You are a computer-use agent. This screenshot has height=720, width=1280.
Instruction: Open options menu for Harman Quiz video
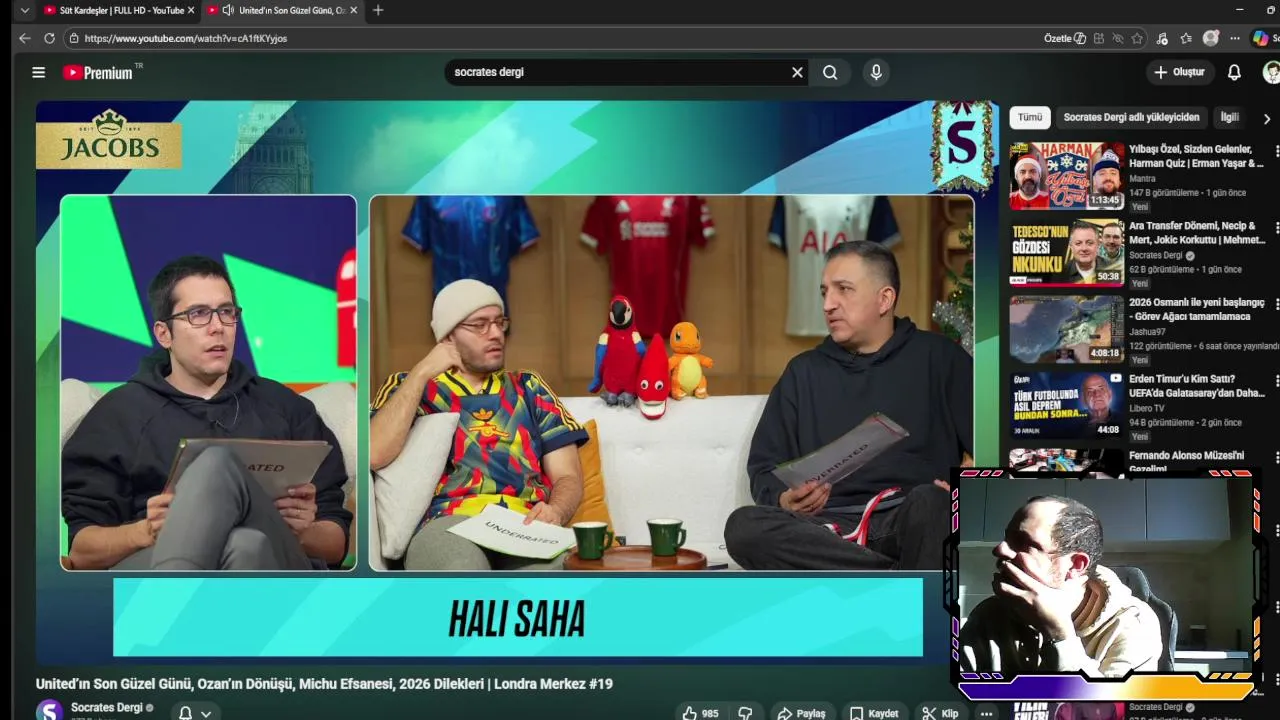point(1276,152)
